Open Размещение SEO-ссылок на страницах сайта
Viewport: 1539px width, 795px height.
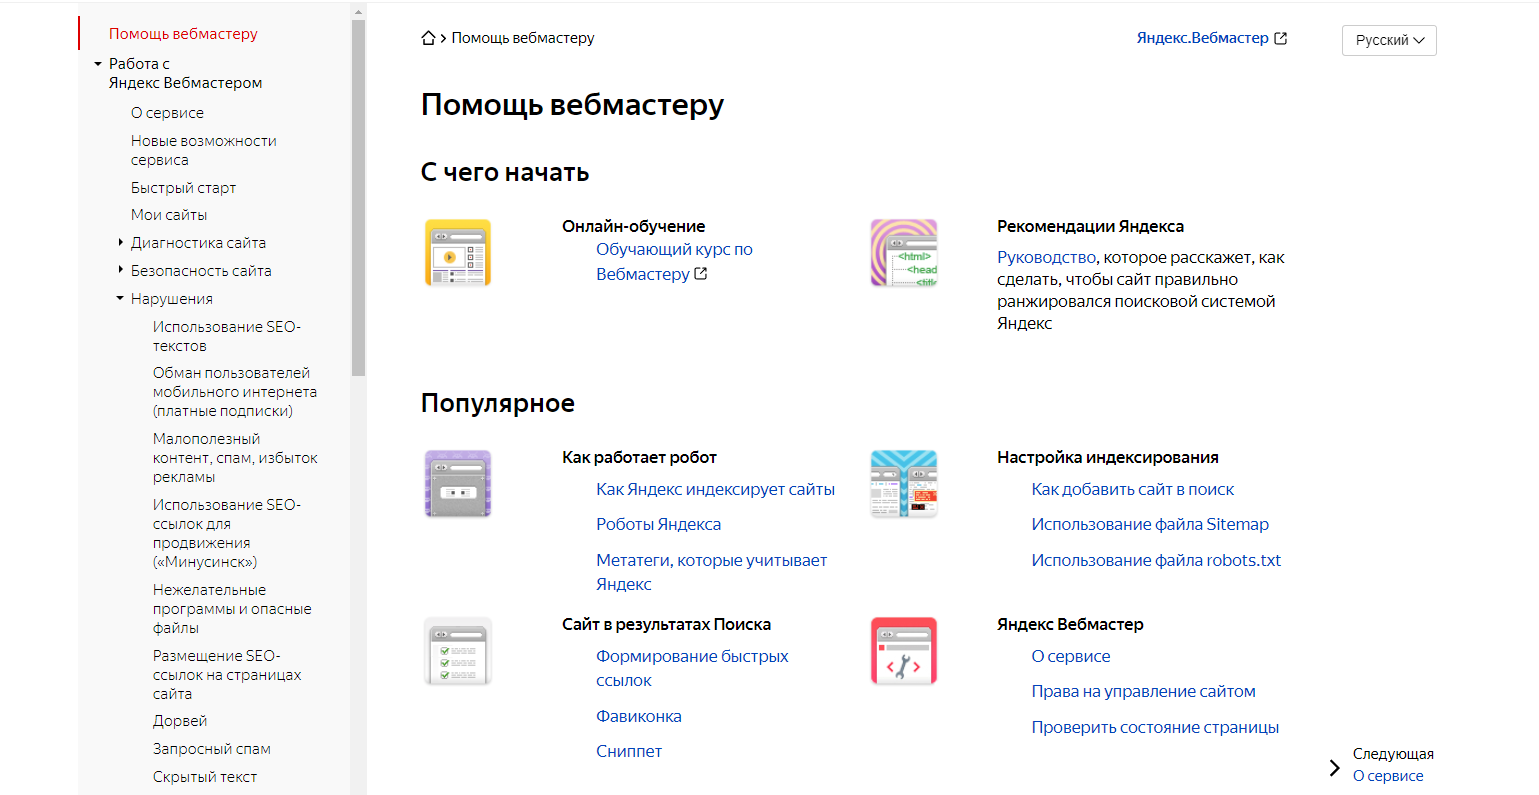(227, 675)
